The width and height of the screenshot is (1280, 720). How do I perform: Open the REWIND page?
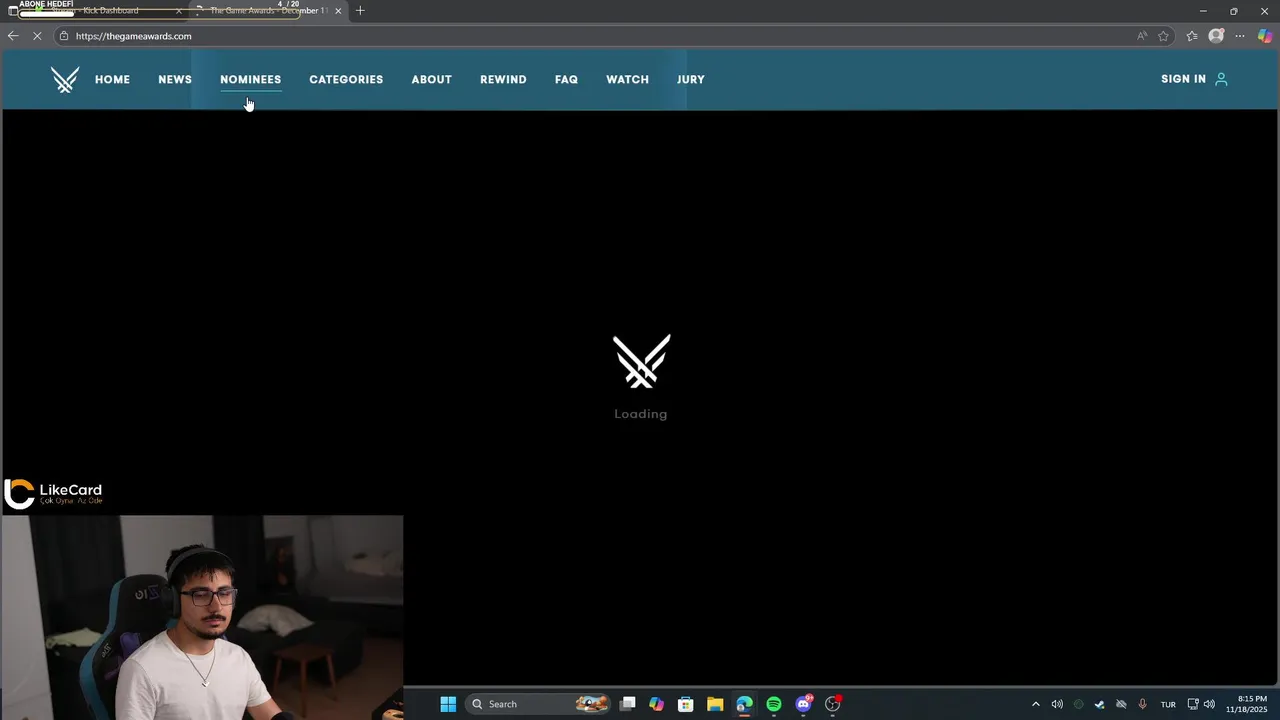coord(503,79)
